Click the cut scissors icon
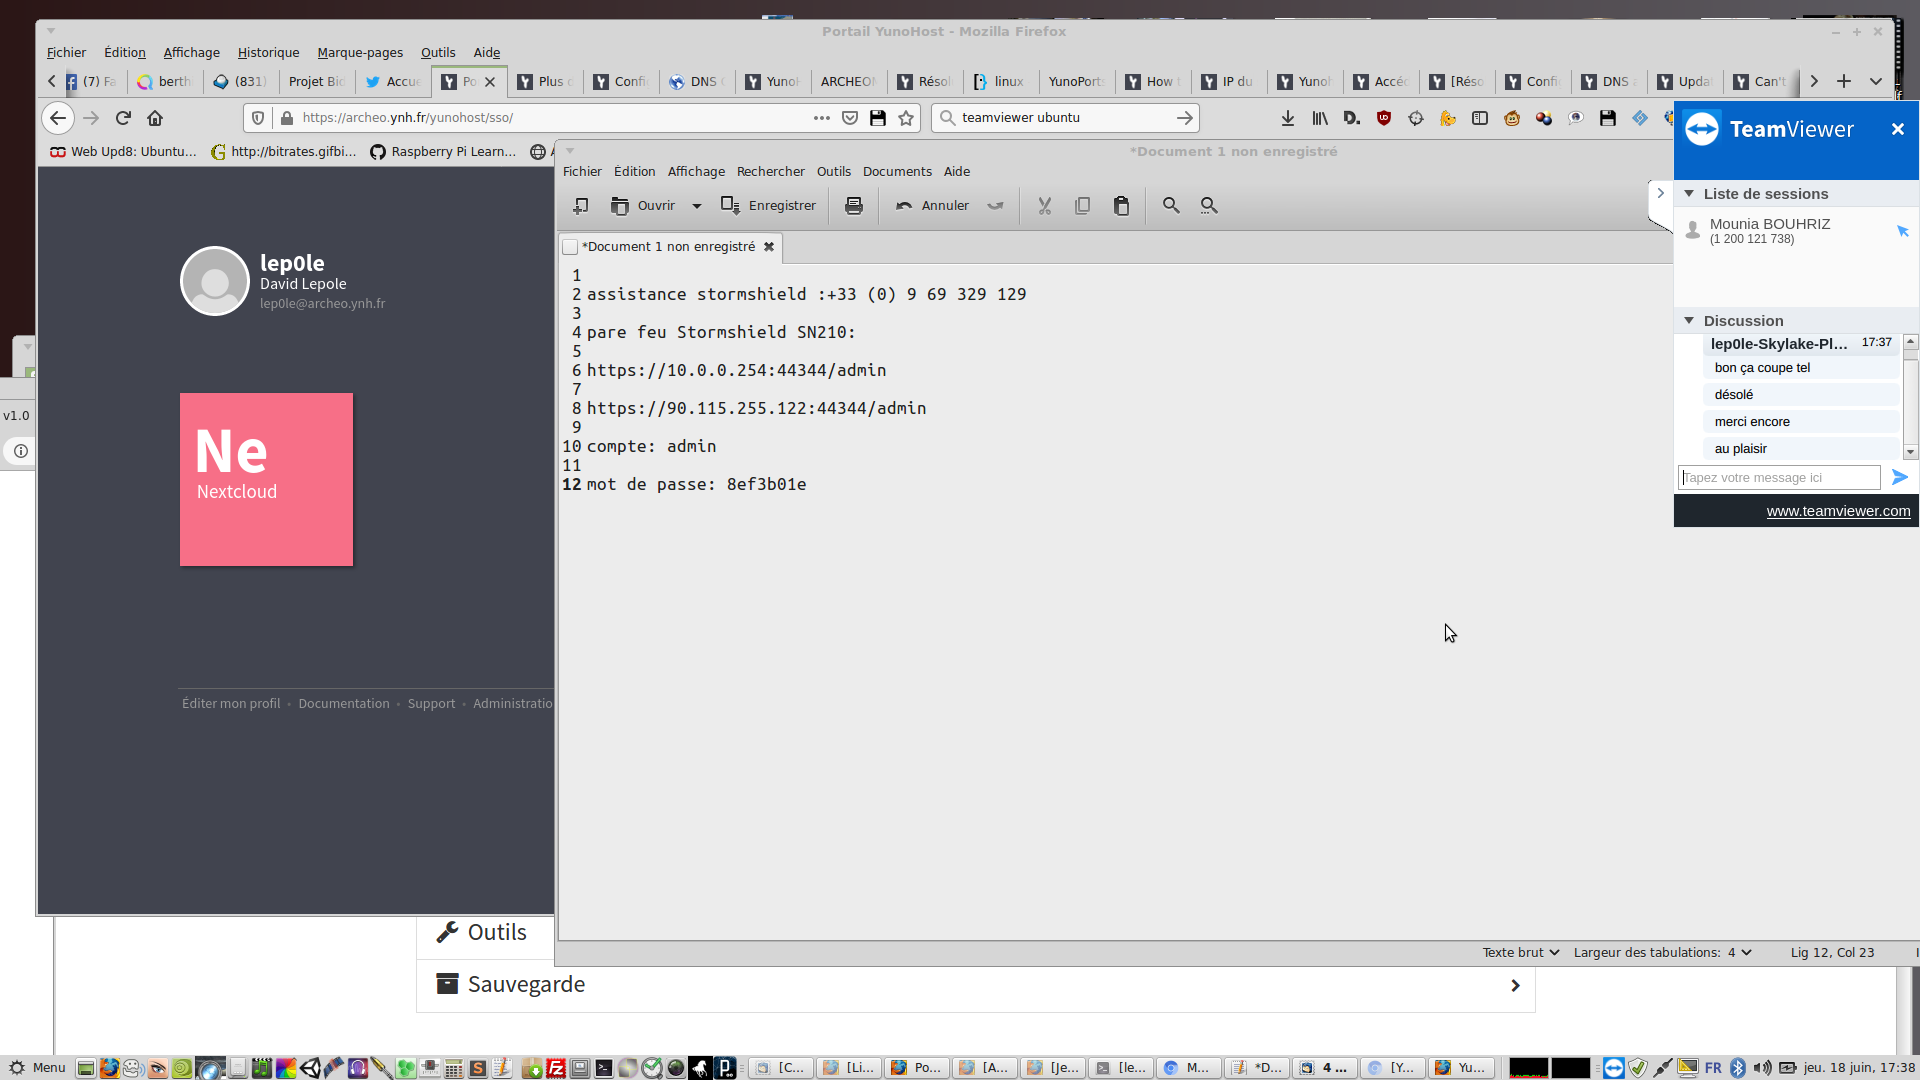1920x1080 pixels. (x=1044, y=206)
